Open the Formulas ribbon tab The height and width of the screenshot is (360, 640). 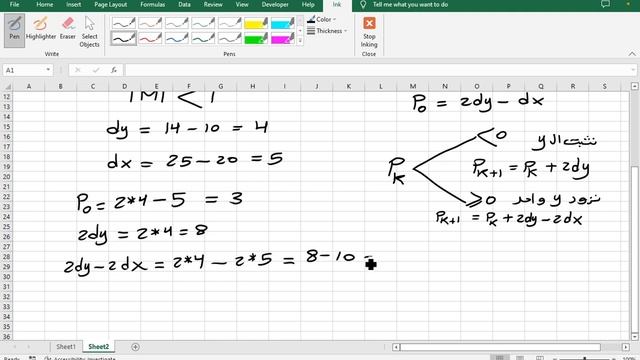[153, 4]
